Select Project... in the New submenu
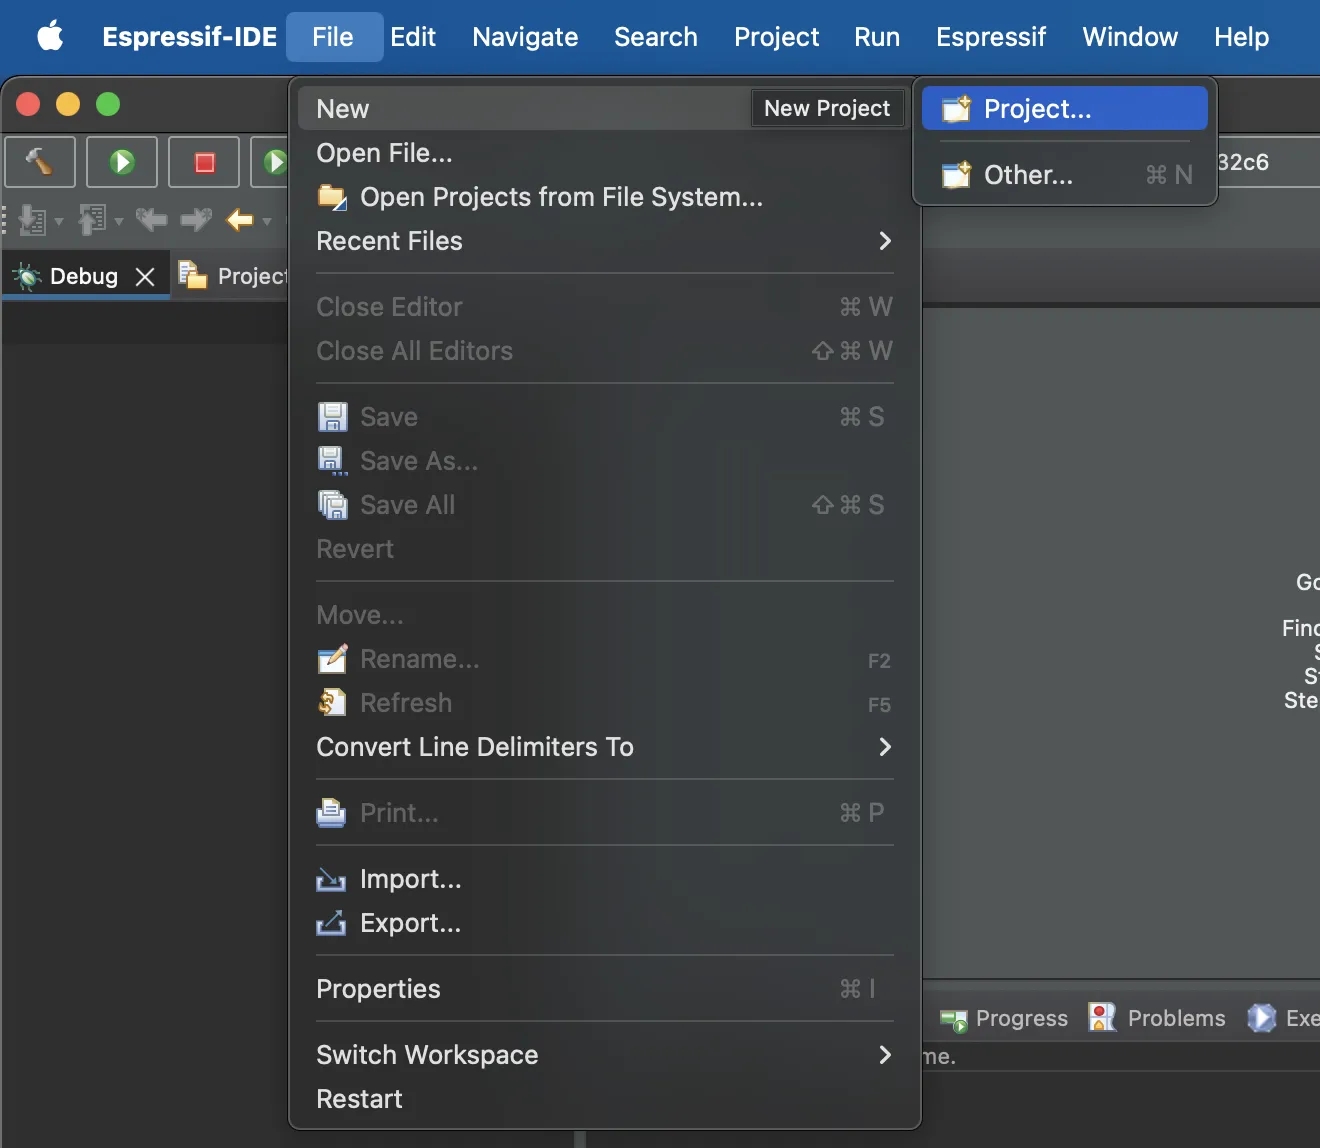 pyautogui.click(x=1037, y=109)
